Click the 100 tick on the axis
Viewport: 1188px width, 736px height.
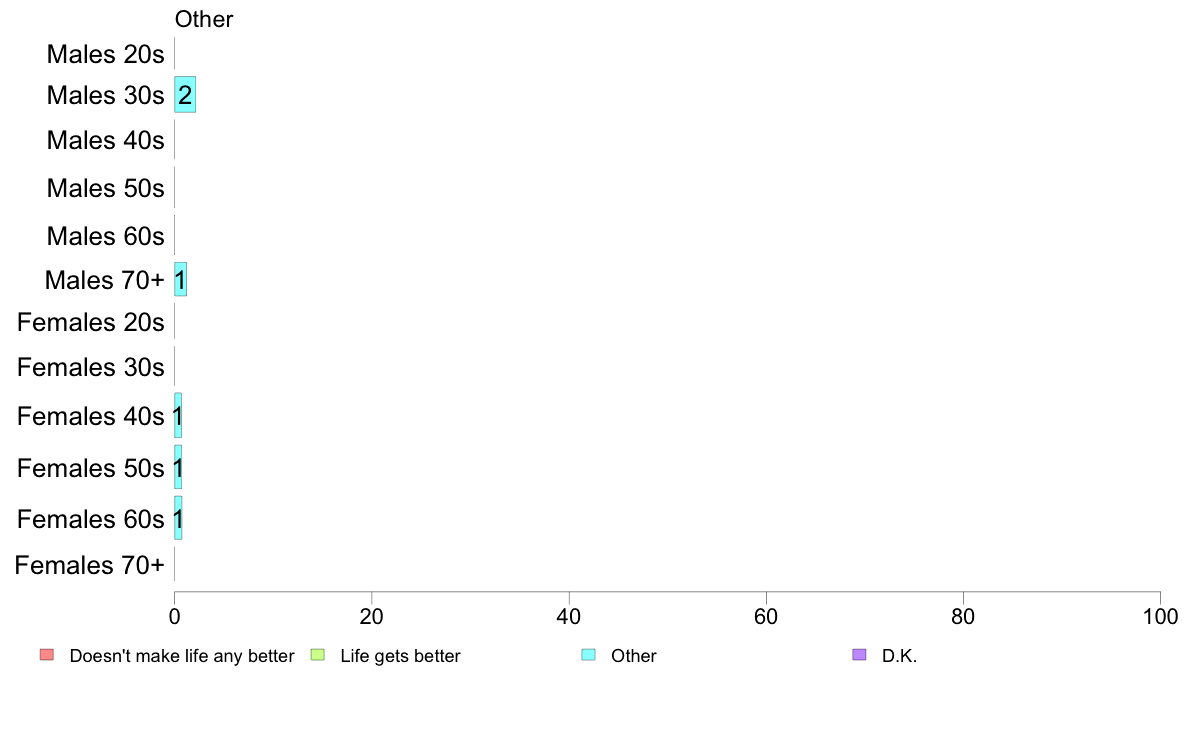(x=1160, y=616)
